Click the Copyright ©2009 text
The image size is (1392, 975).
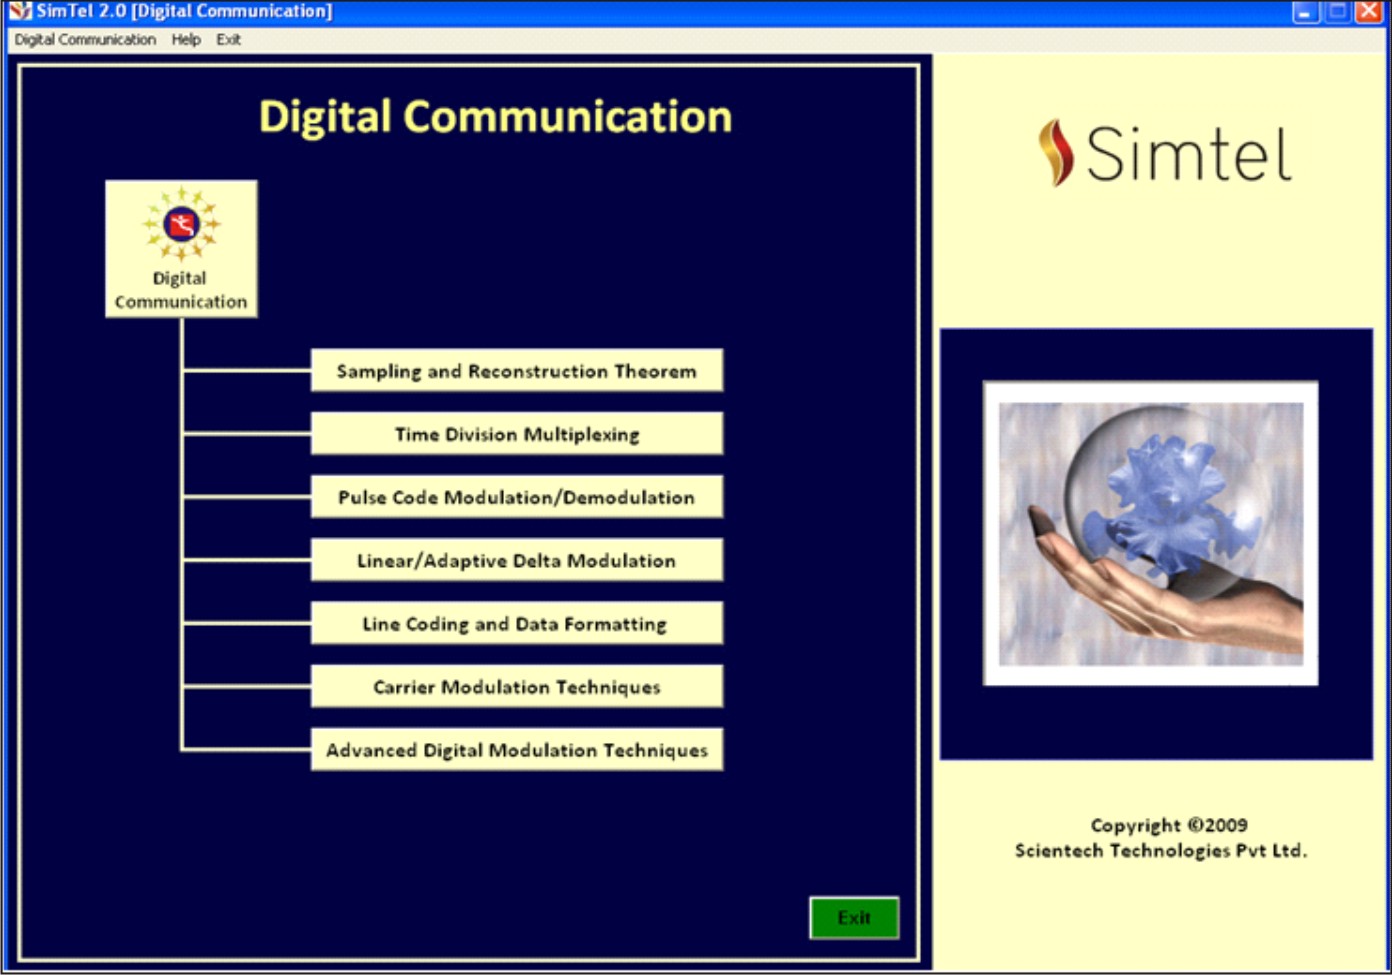(1169, 825)
